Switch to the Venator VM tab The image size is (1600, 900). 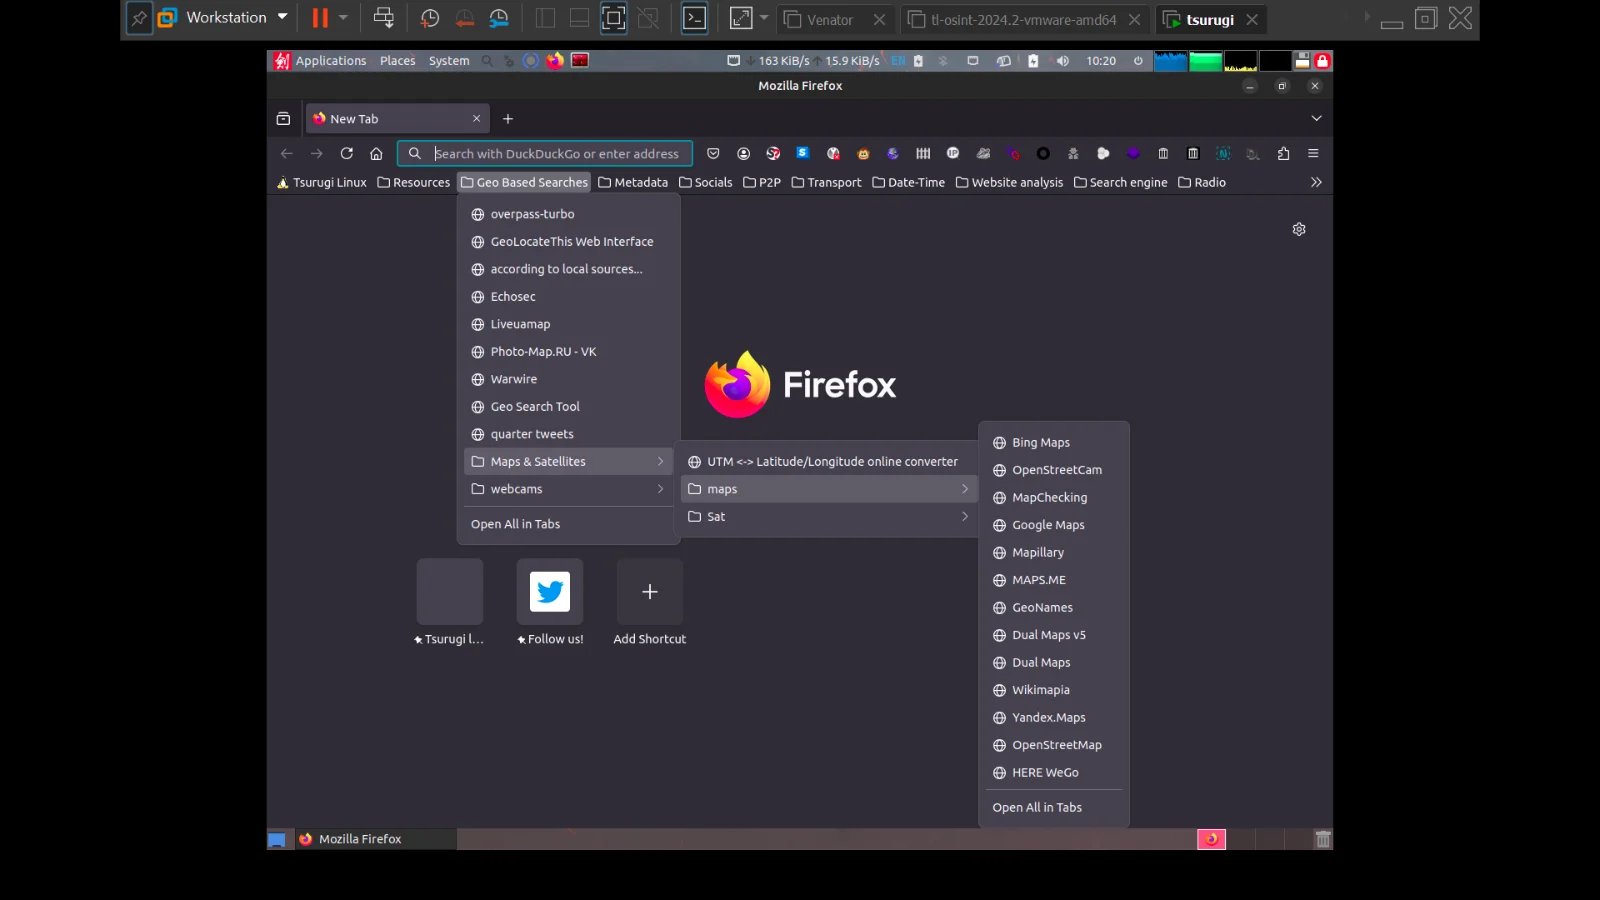[x=830, y=19]
